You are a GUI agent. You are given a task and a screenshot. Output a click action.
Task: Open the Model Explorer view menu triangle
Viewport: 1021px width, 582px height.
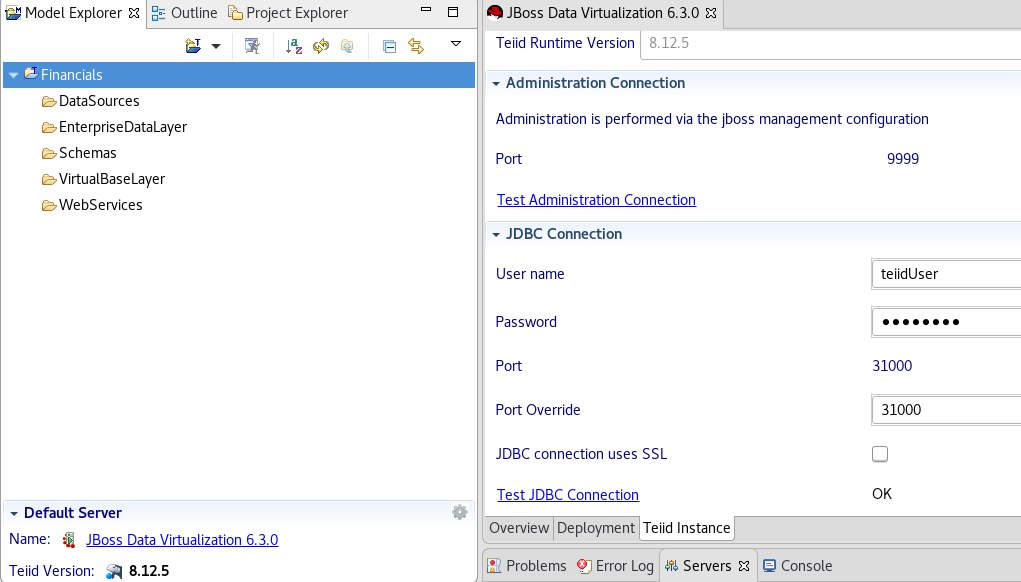(456, 44)
